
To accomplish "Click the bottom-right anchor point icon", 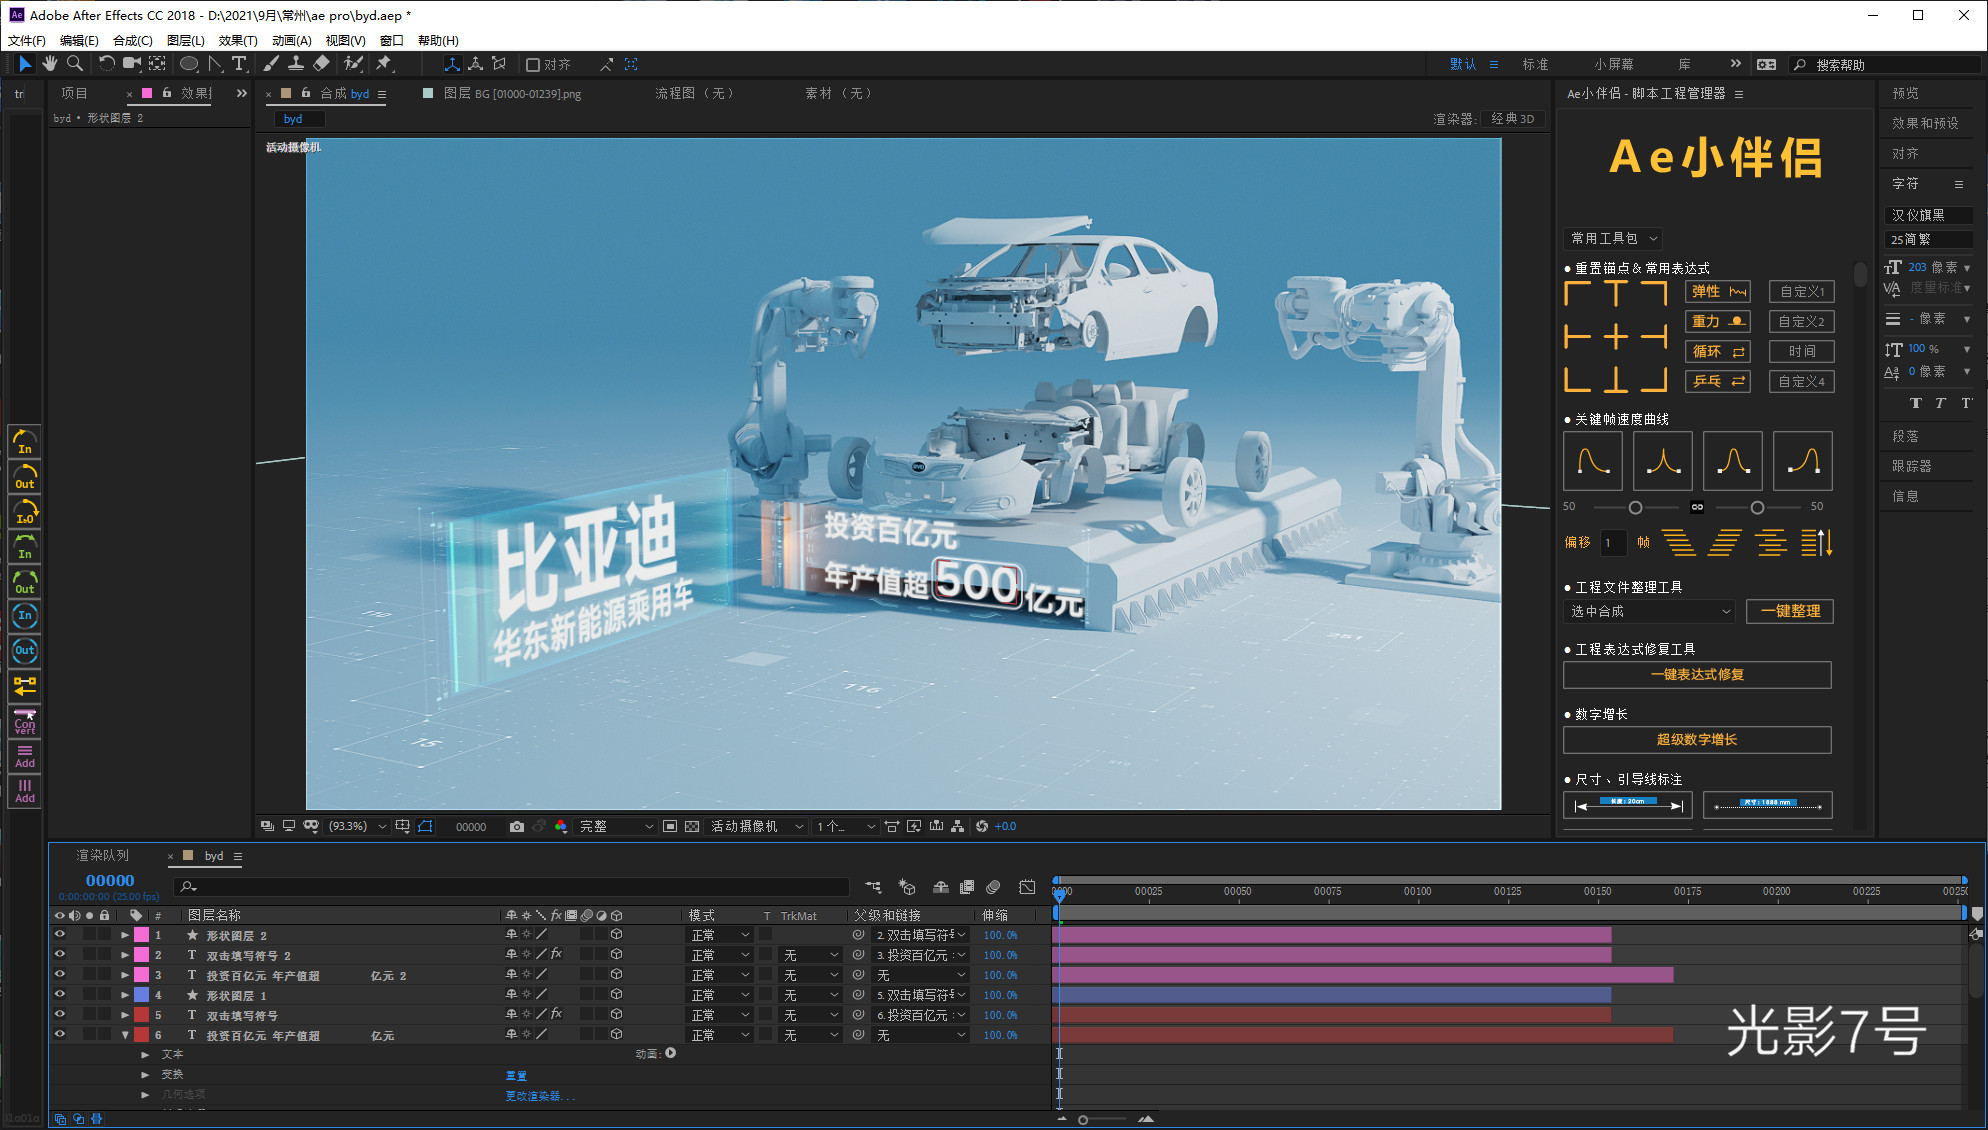I will pyautogui.click(x=1655, y=379).
